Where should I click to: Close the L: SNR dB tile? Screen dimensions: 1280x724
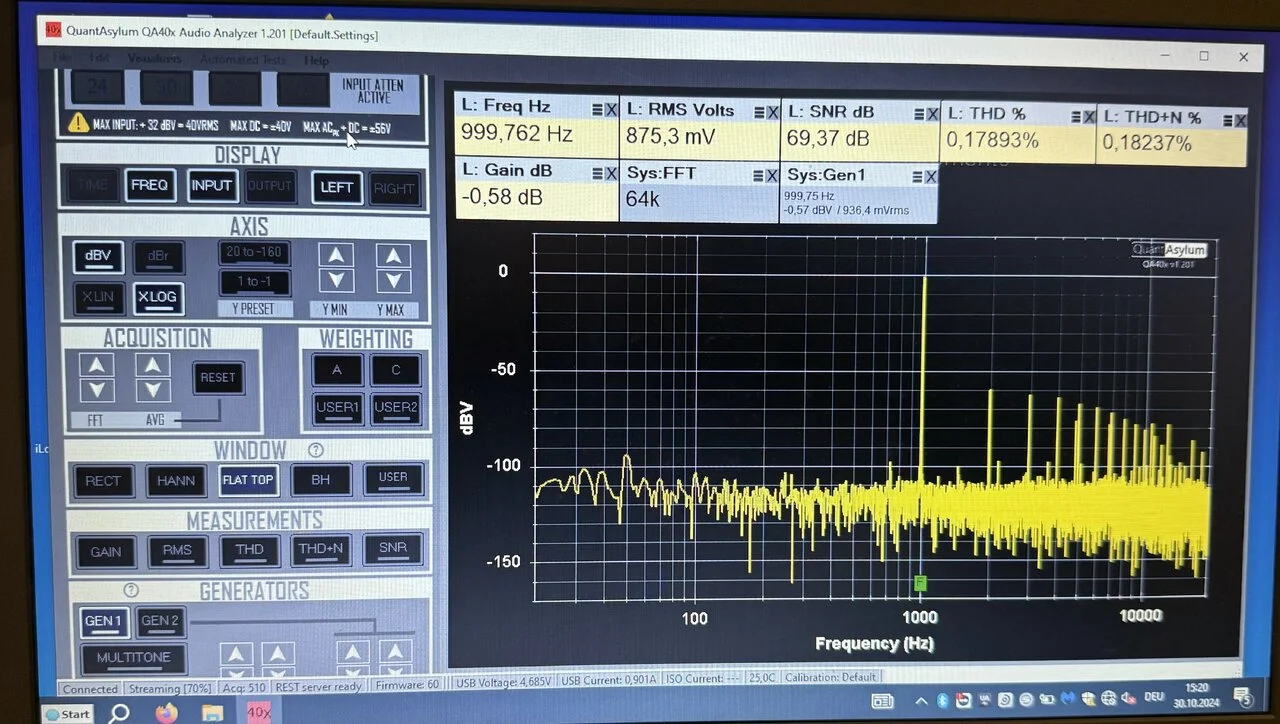click(932, 114)
